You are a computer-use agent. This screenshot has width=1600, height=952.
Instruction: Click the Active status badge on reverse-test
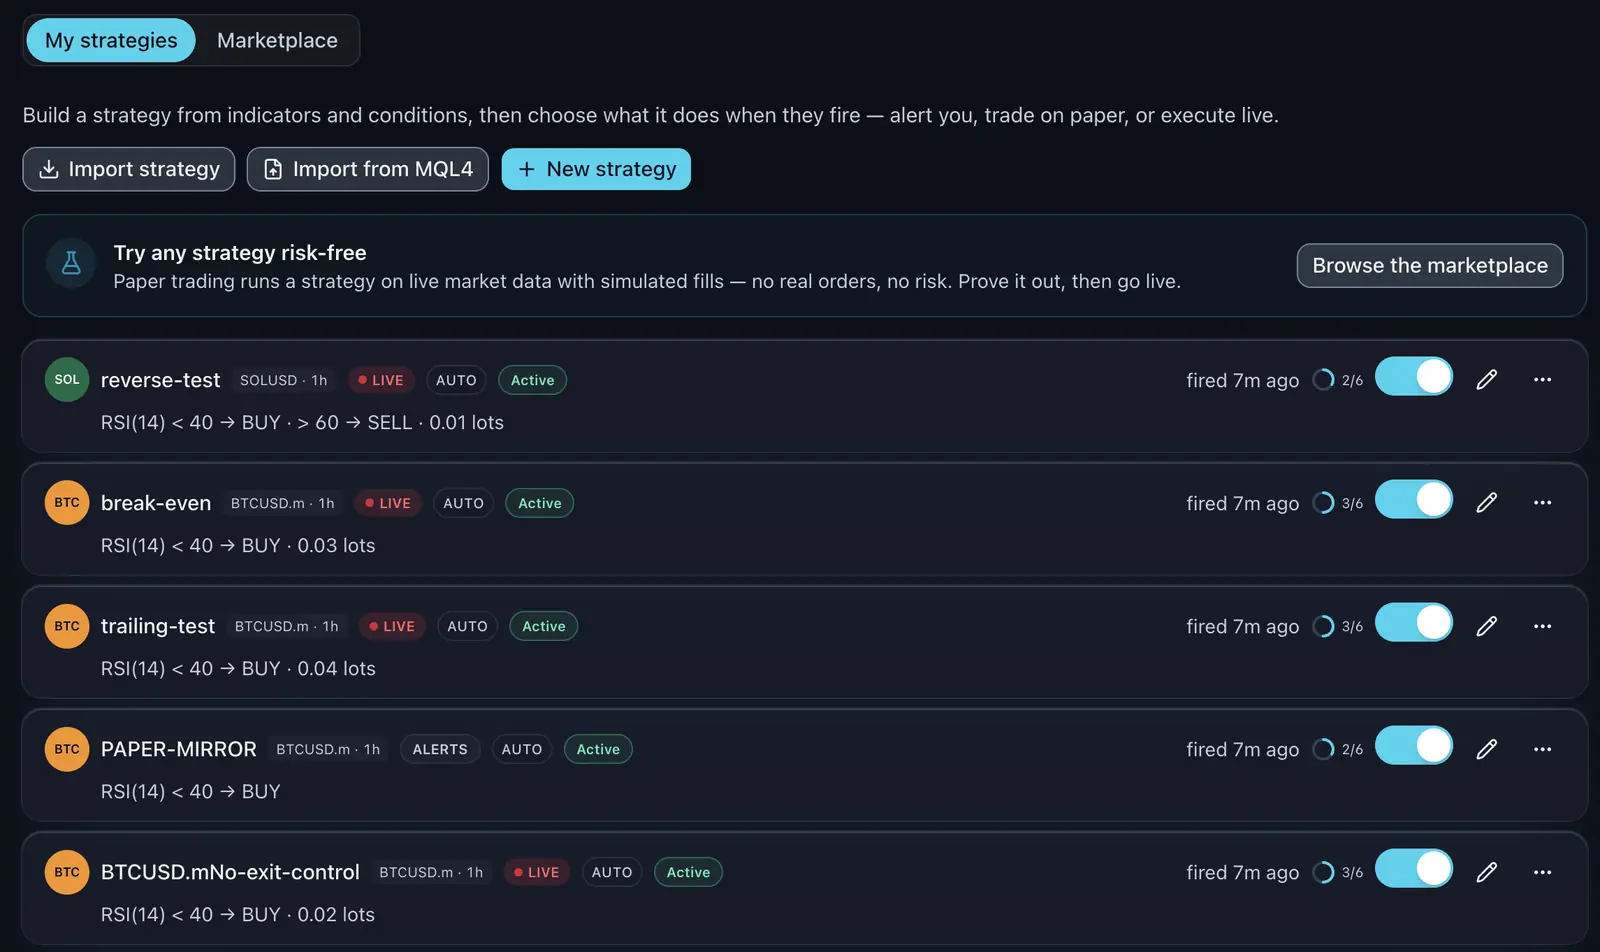tap(533, 380)
